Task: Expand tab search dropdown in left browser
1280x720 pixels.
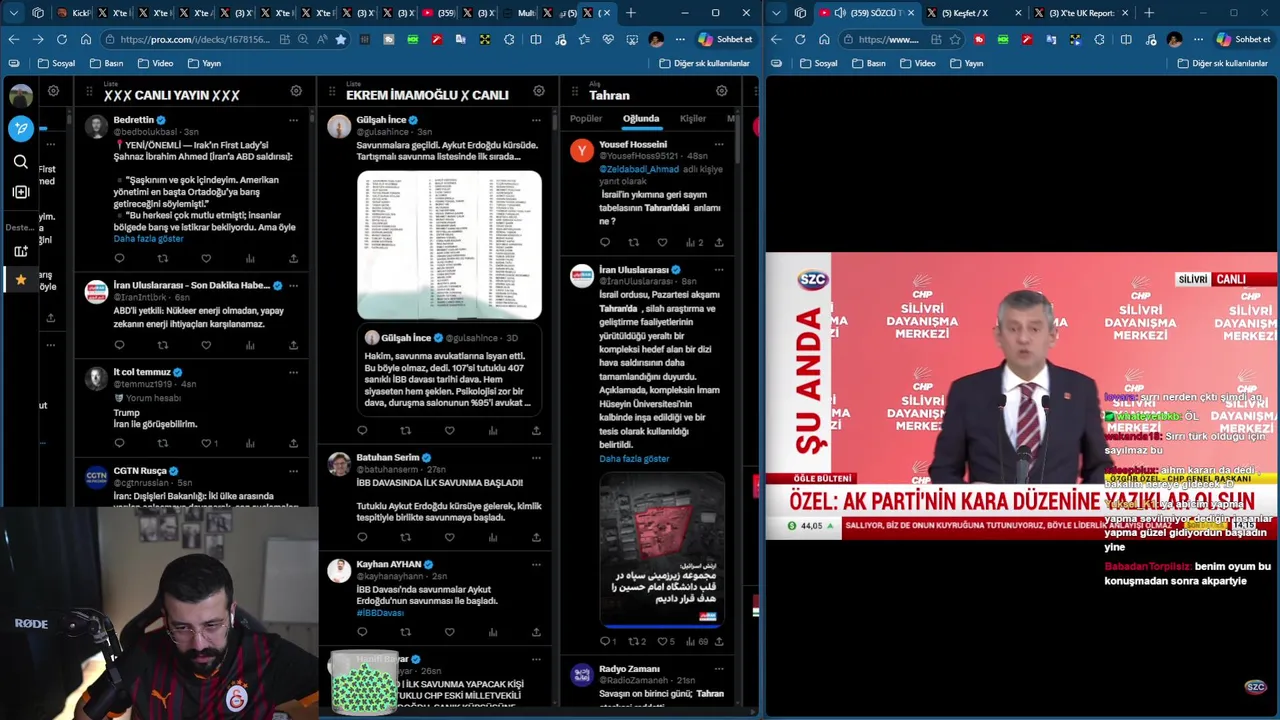Action: [13, 13]
